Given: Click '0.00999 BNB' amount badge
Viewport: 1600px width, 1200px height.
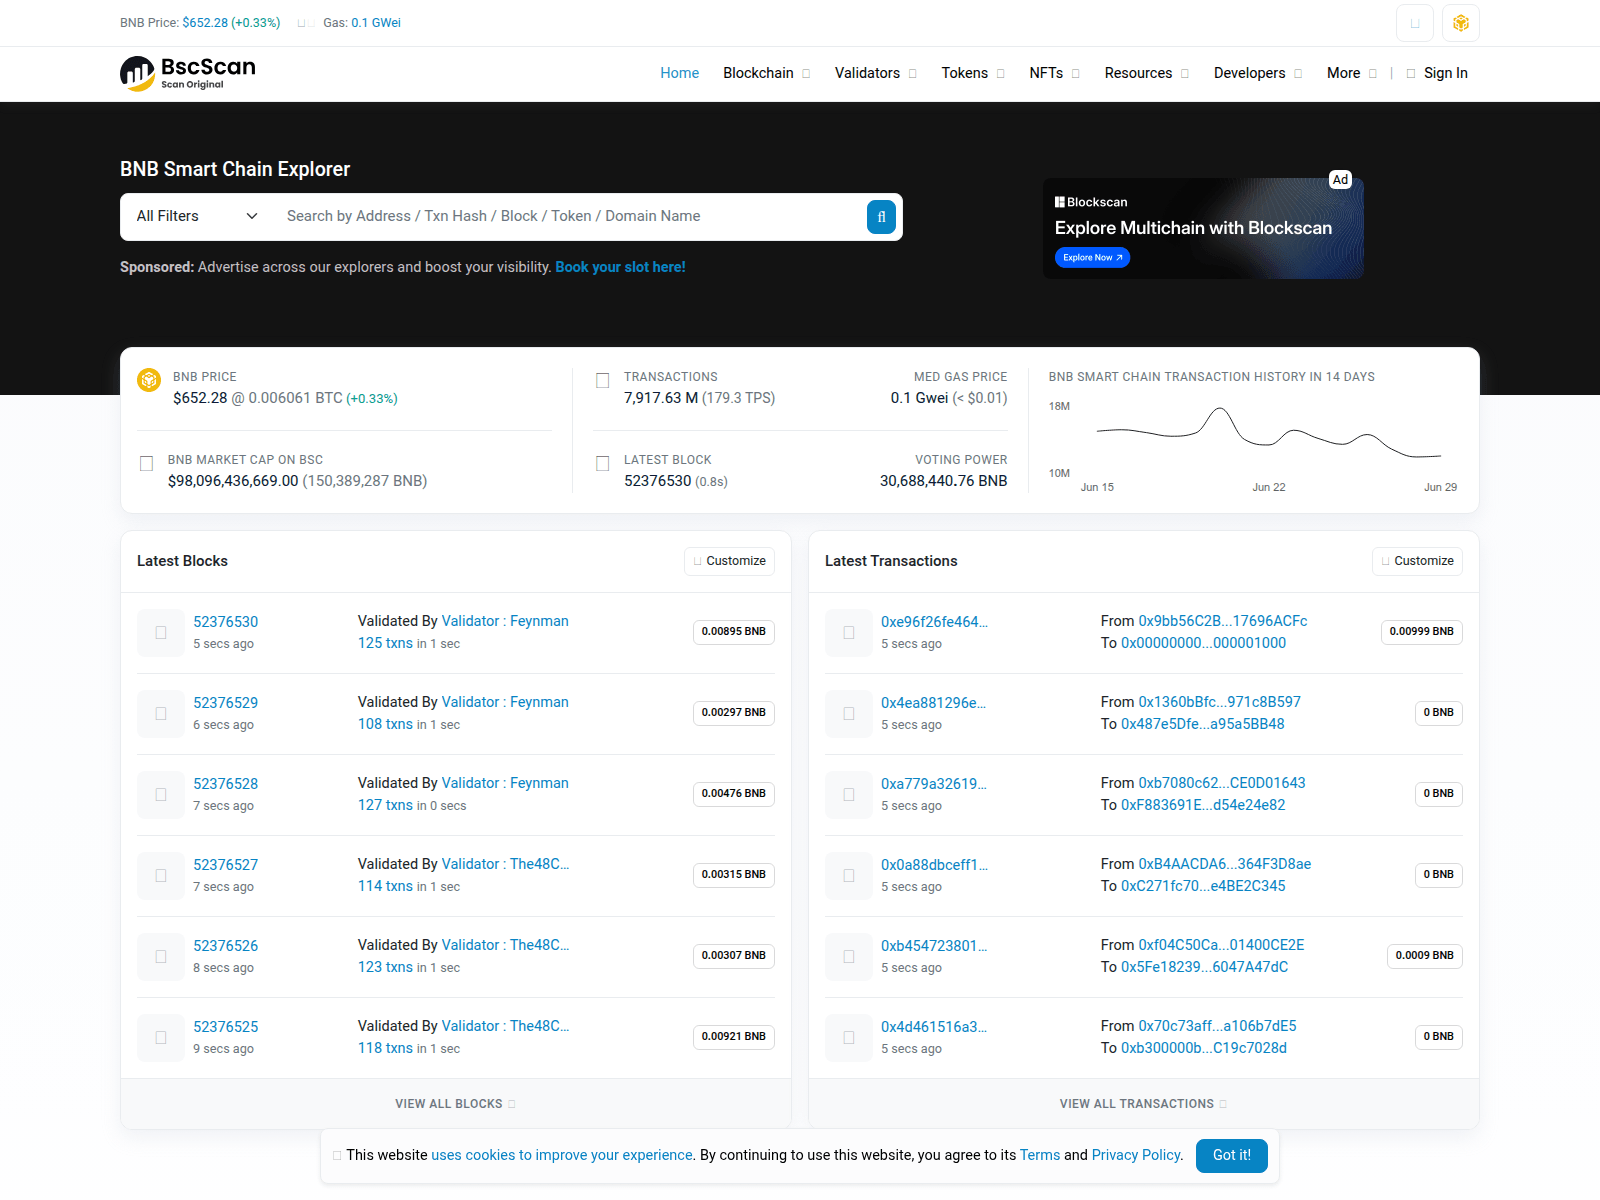Looking at the screenshot, I should tap(1422, 632).
